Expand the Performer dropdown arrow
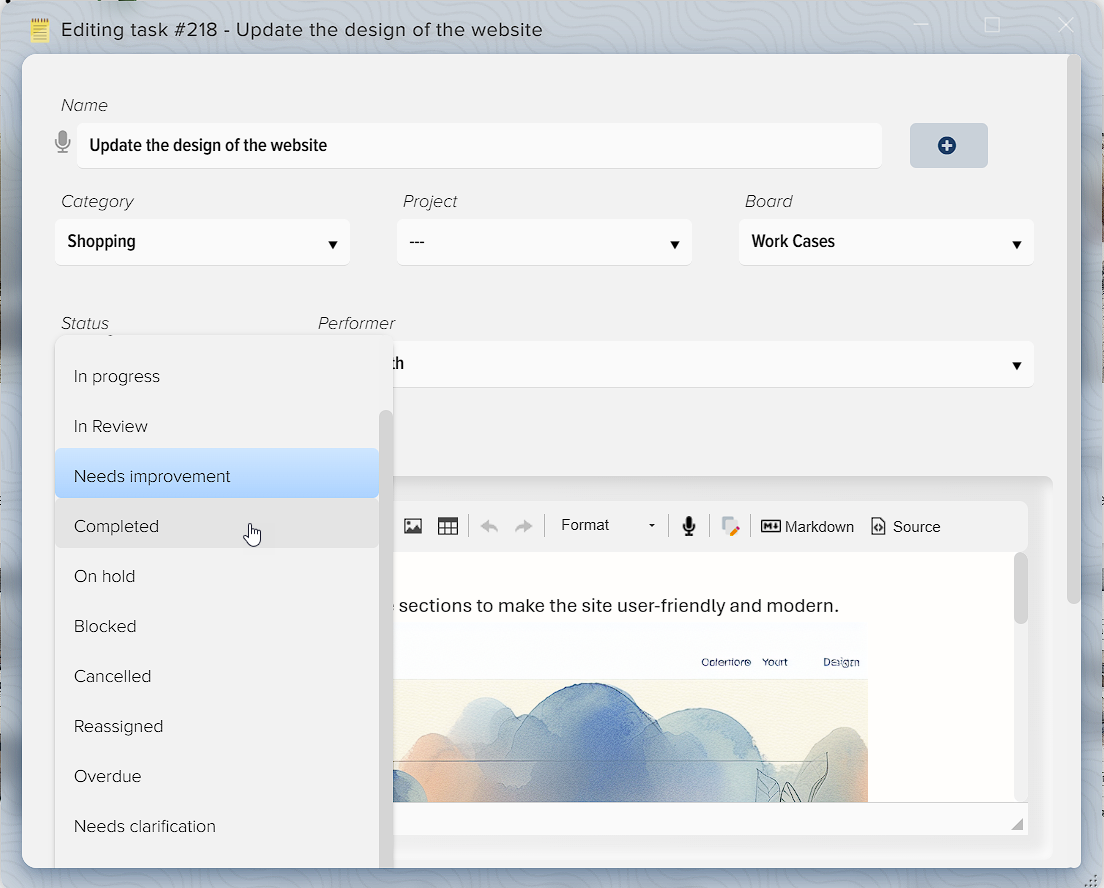Viewport: 1104px width, 888px height. click(1016, 365)
